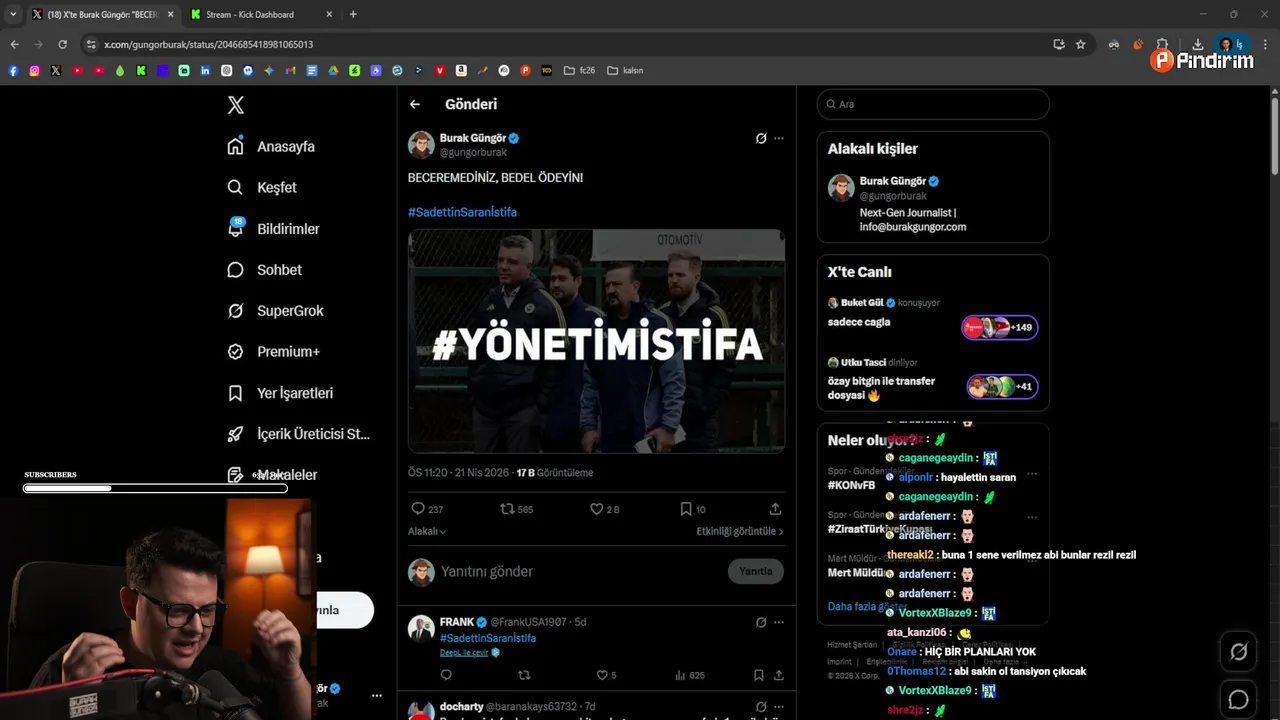Image resolution: width=1280 pixels, height=720 pixels.
Task: Share the main post
Action: [775, 509]
